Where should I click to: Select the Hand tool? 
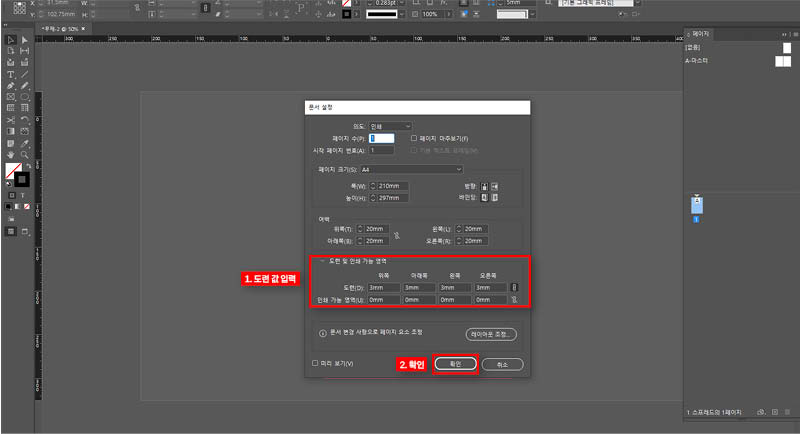point(10,155)
